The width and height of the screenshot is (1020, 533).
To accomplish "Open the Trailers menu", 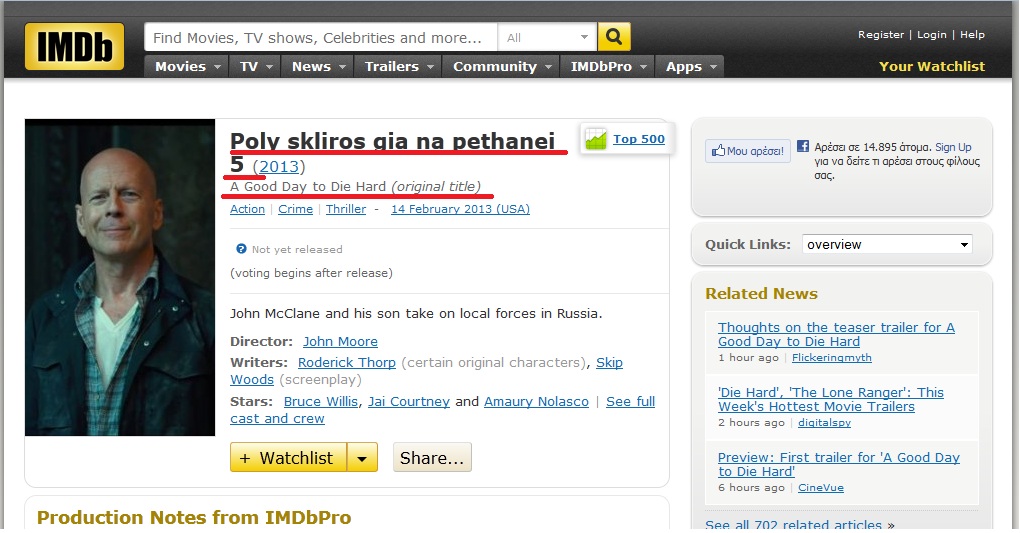I will click(x=398, y=66).
